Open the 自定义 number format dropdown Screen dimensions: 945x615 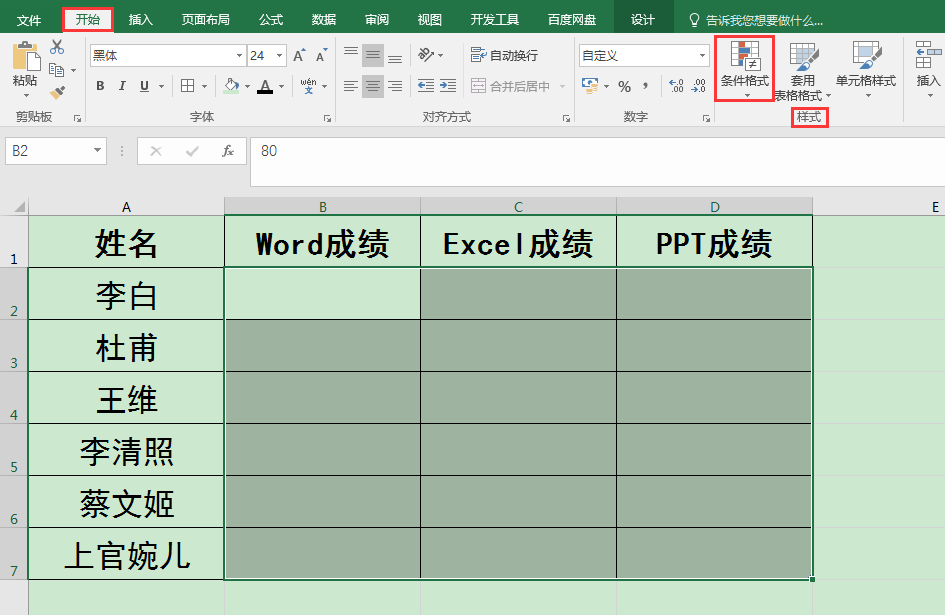tap(703, 55)
